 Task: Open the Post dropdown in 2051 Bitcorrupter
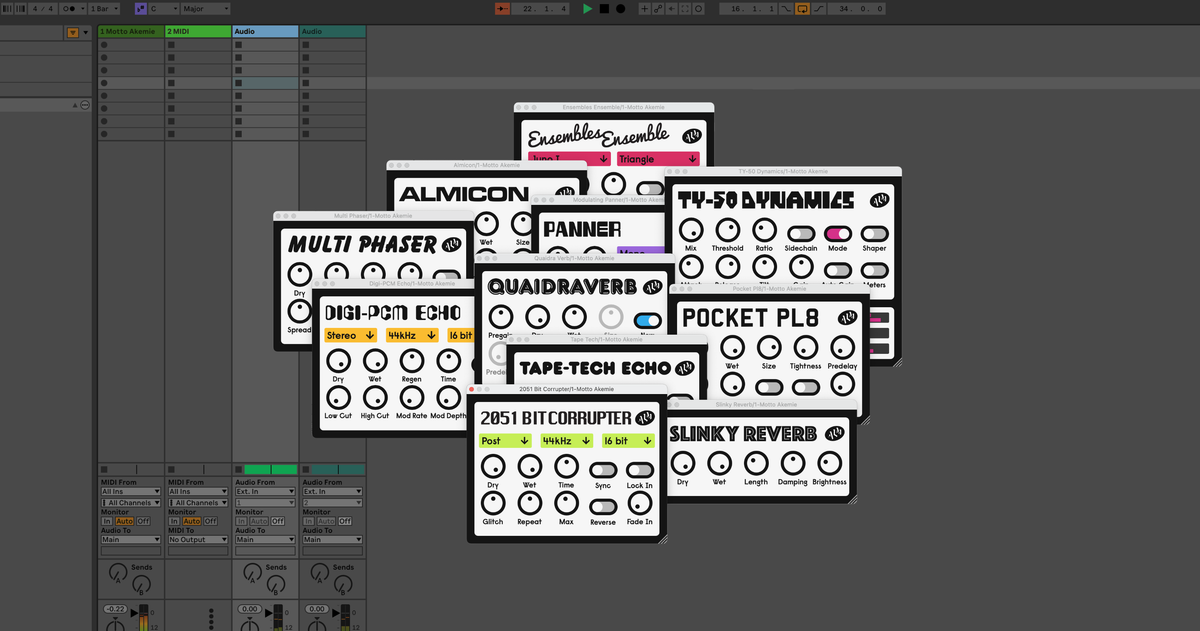(505, 440)
